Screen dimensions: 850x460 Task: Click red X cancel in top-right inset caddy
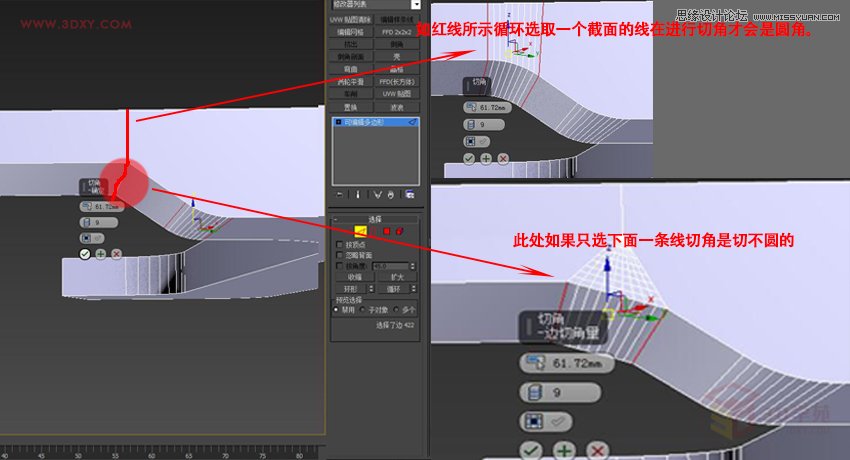tap(503, 159)
